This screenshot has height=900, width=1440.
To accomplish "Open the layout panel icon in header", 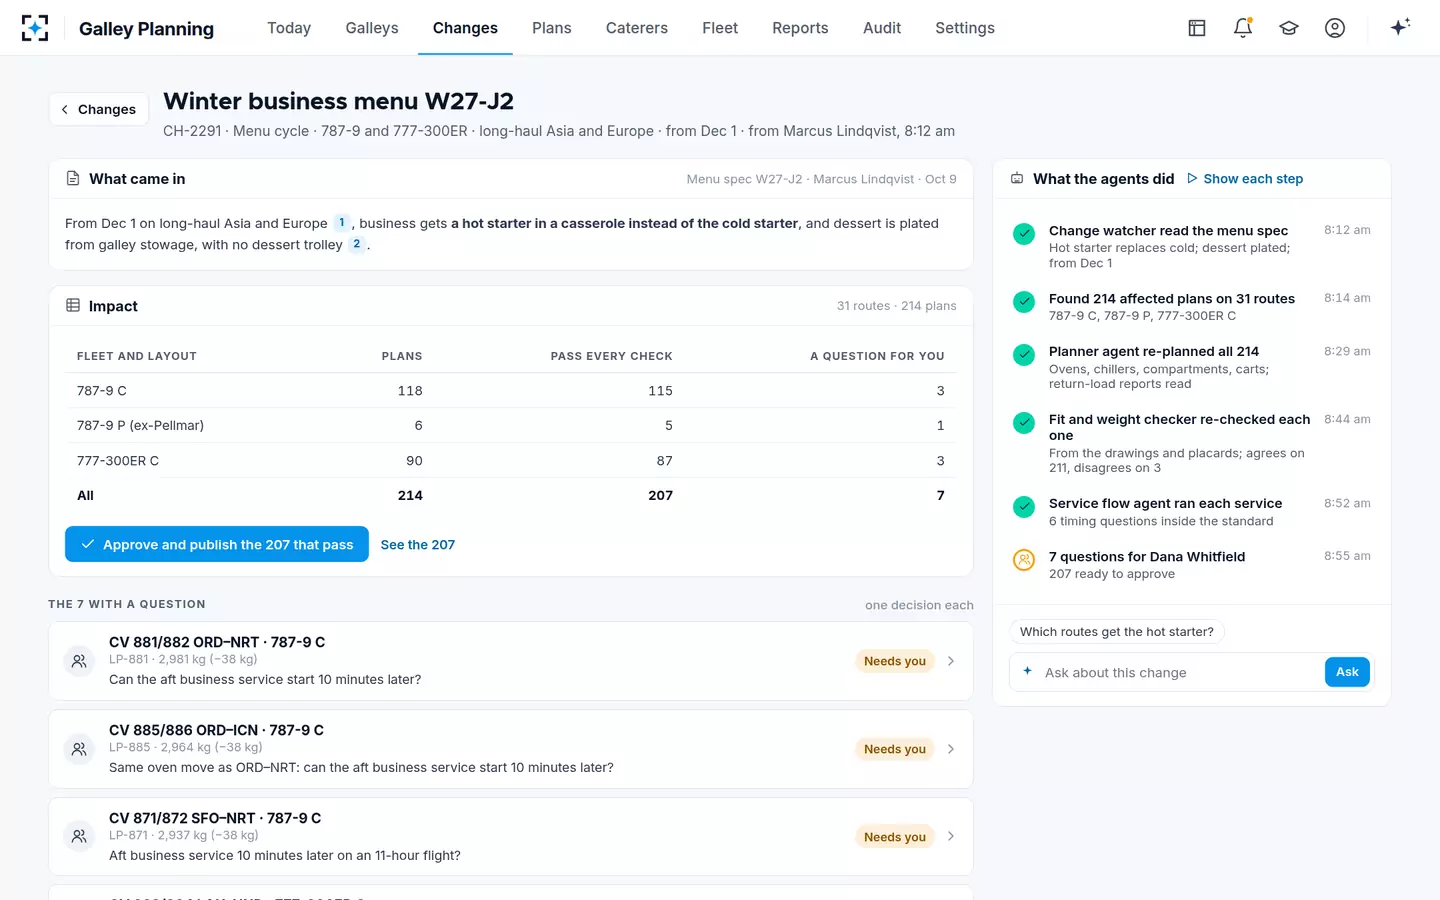I will pyautogui.click(x=1196, y=28).
